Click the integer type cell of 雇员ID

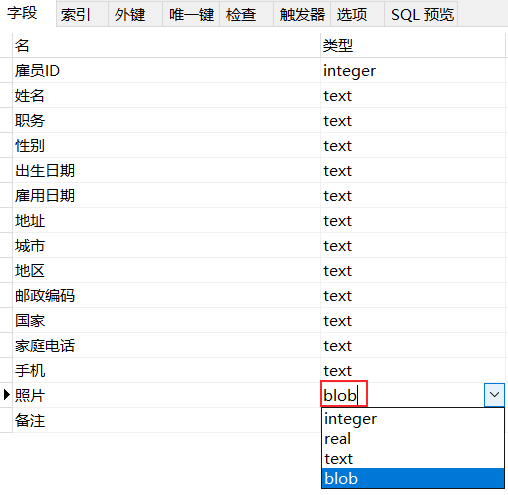pyautogui.click(x=413, y=70)
